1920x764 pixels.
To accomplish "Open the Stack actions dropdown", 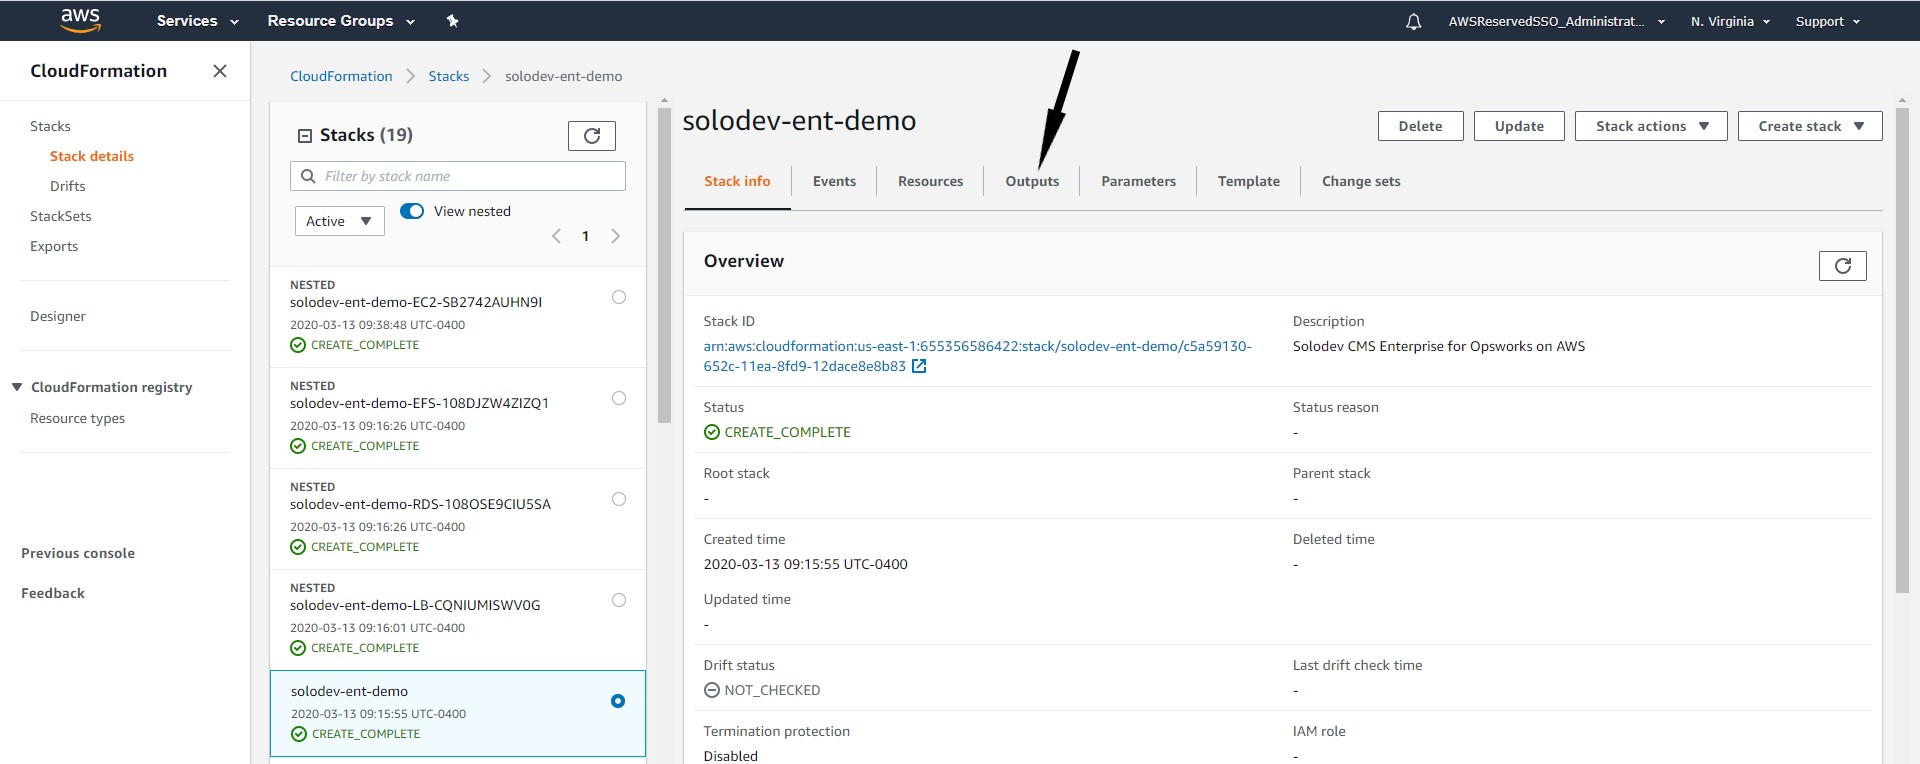I will point(1651,126).
